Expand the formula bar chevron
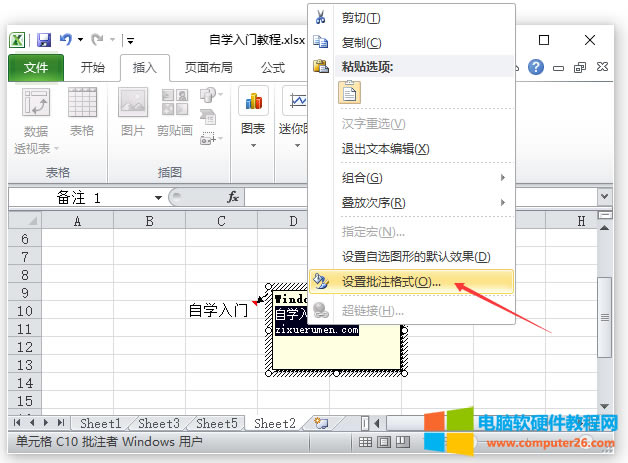This screenshot has width=628, height=463. pos(604,196)
